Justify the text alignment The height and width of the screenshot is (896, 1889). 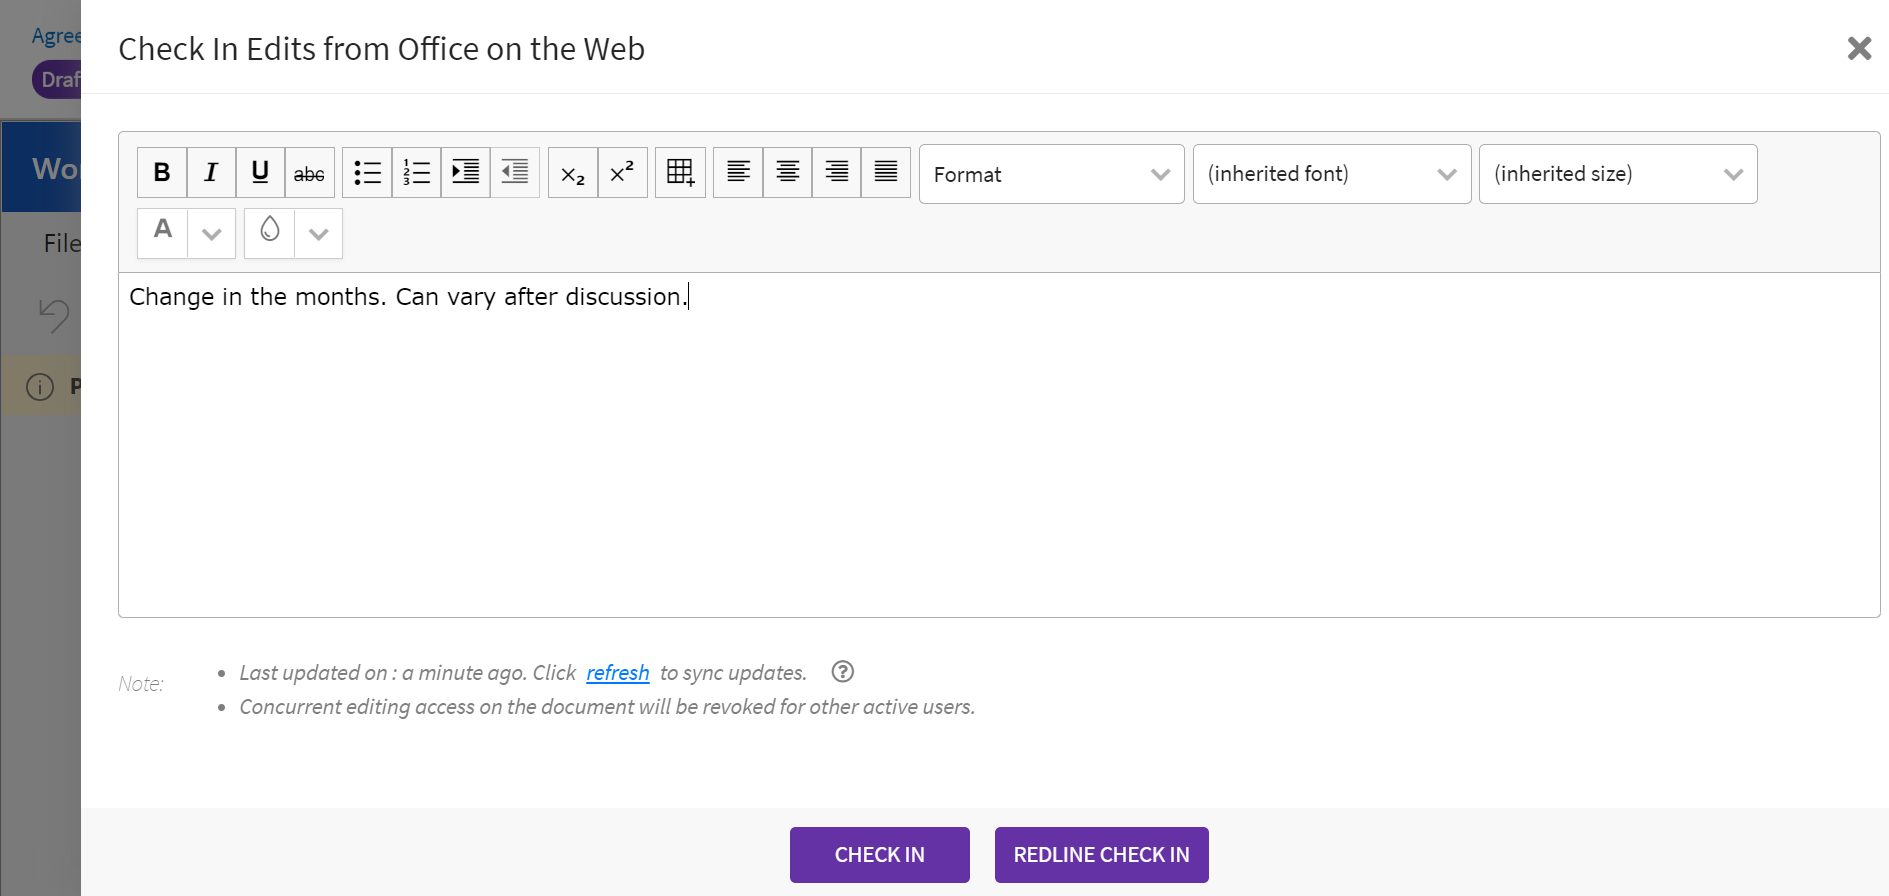coord(885,173)
